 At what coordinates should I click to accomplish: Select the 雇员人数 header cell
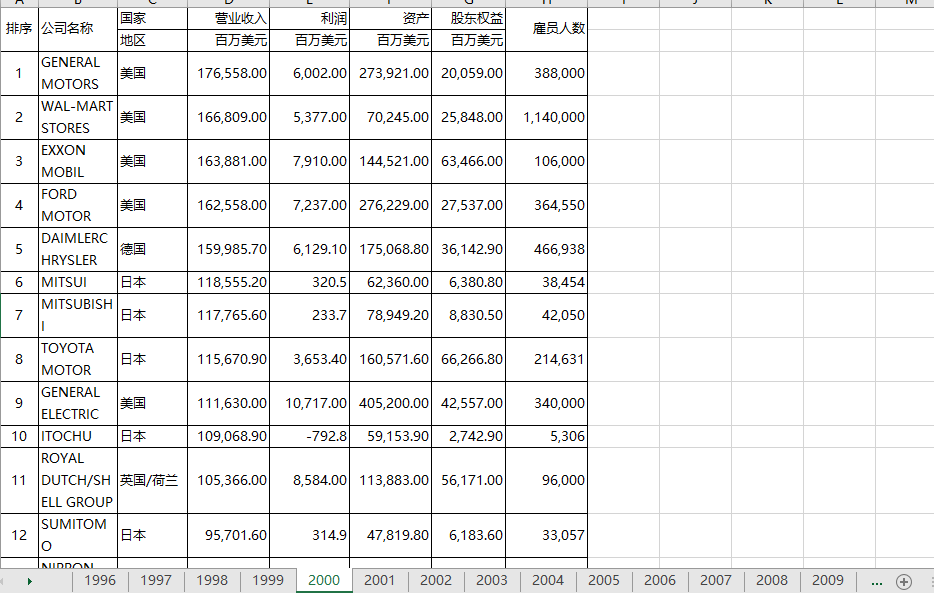tap(547, 29)
